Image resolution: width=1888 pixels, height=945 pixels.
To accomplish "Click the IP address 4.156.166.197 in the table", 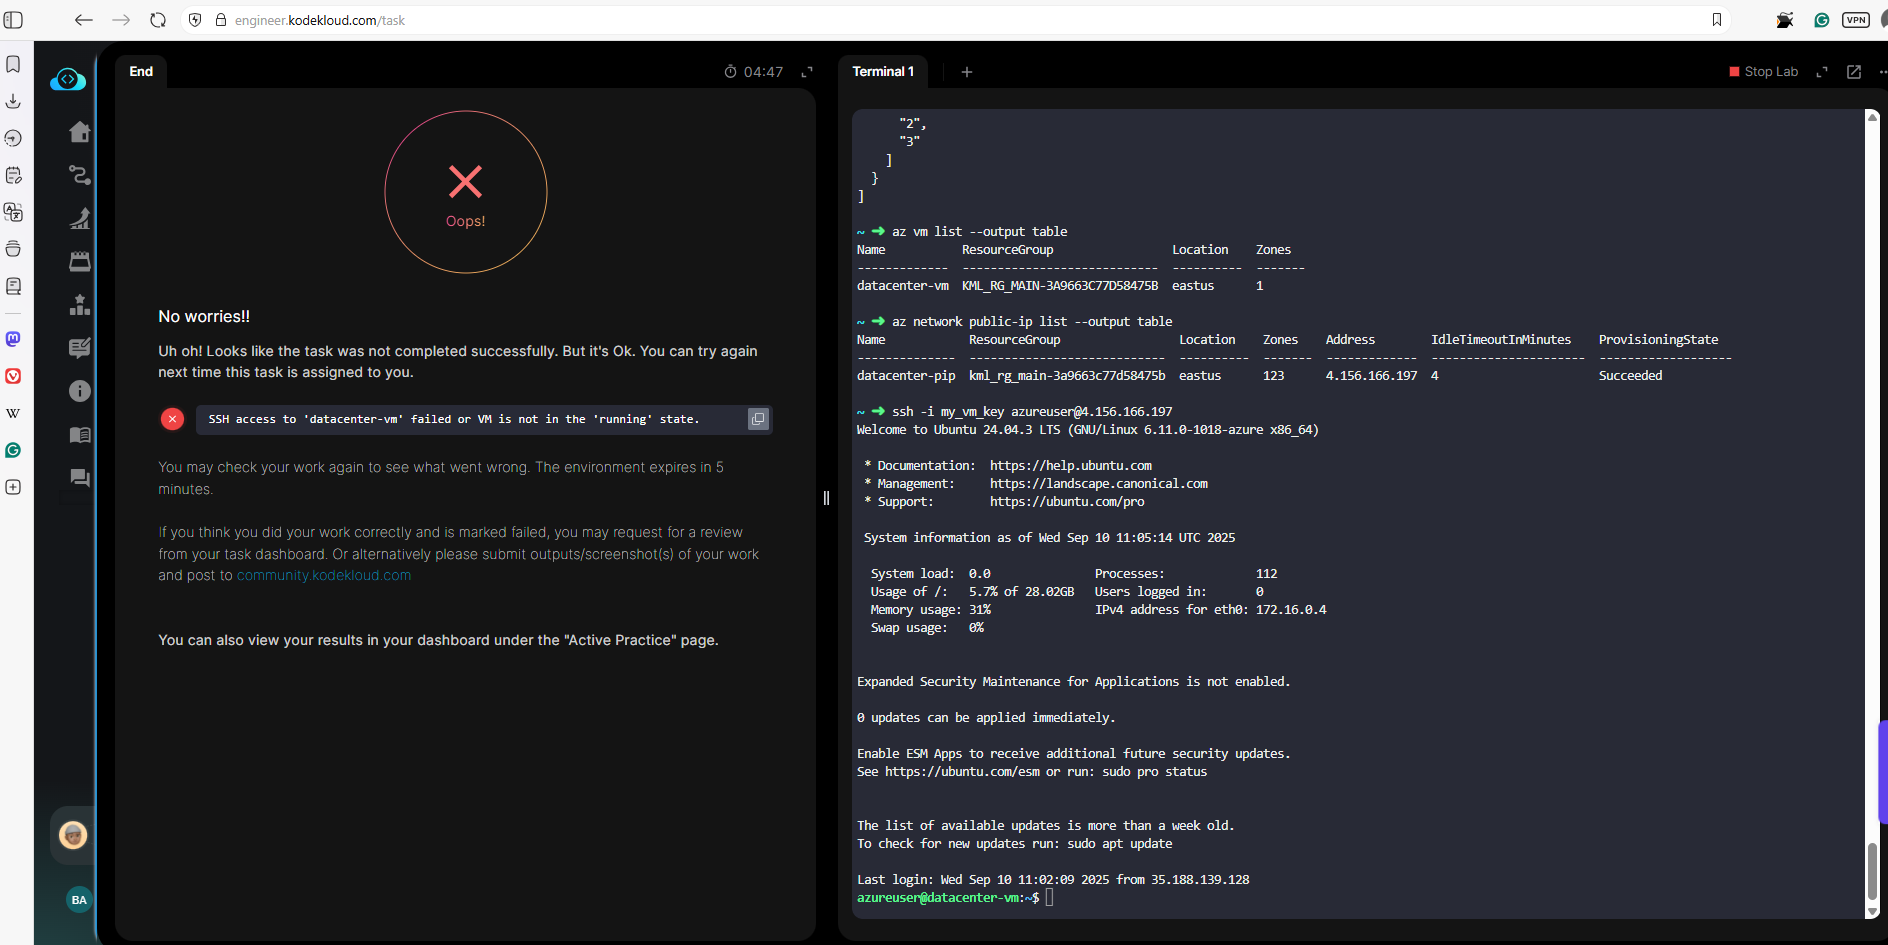I will pyautogui.click(x=1371, y=376).
